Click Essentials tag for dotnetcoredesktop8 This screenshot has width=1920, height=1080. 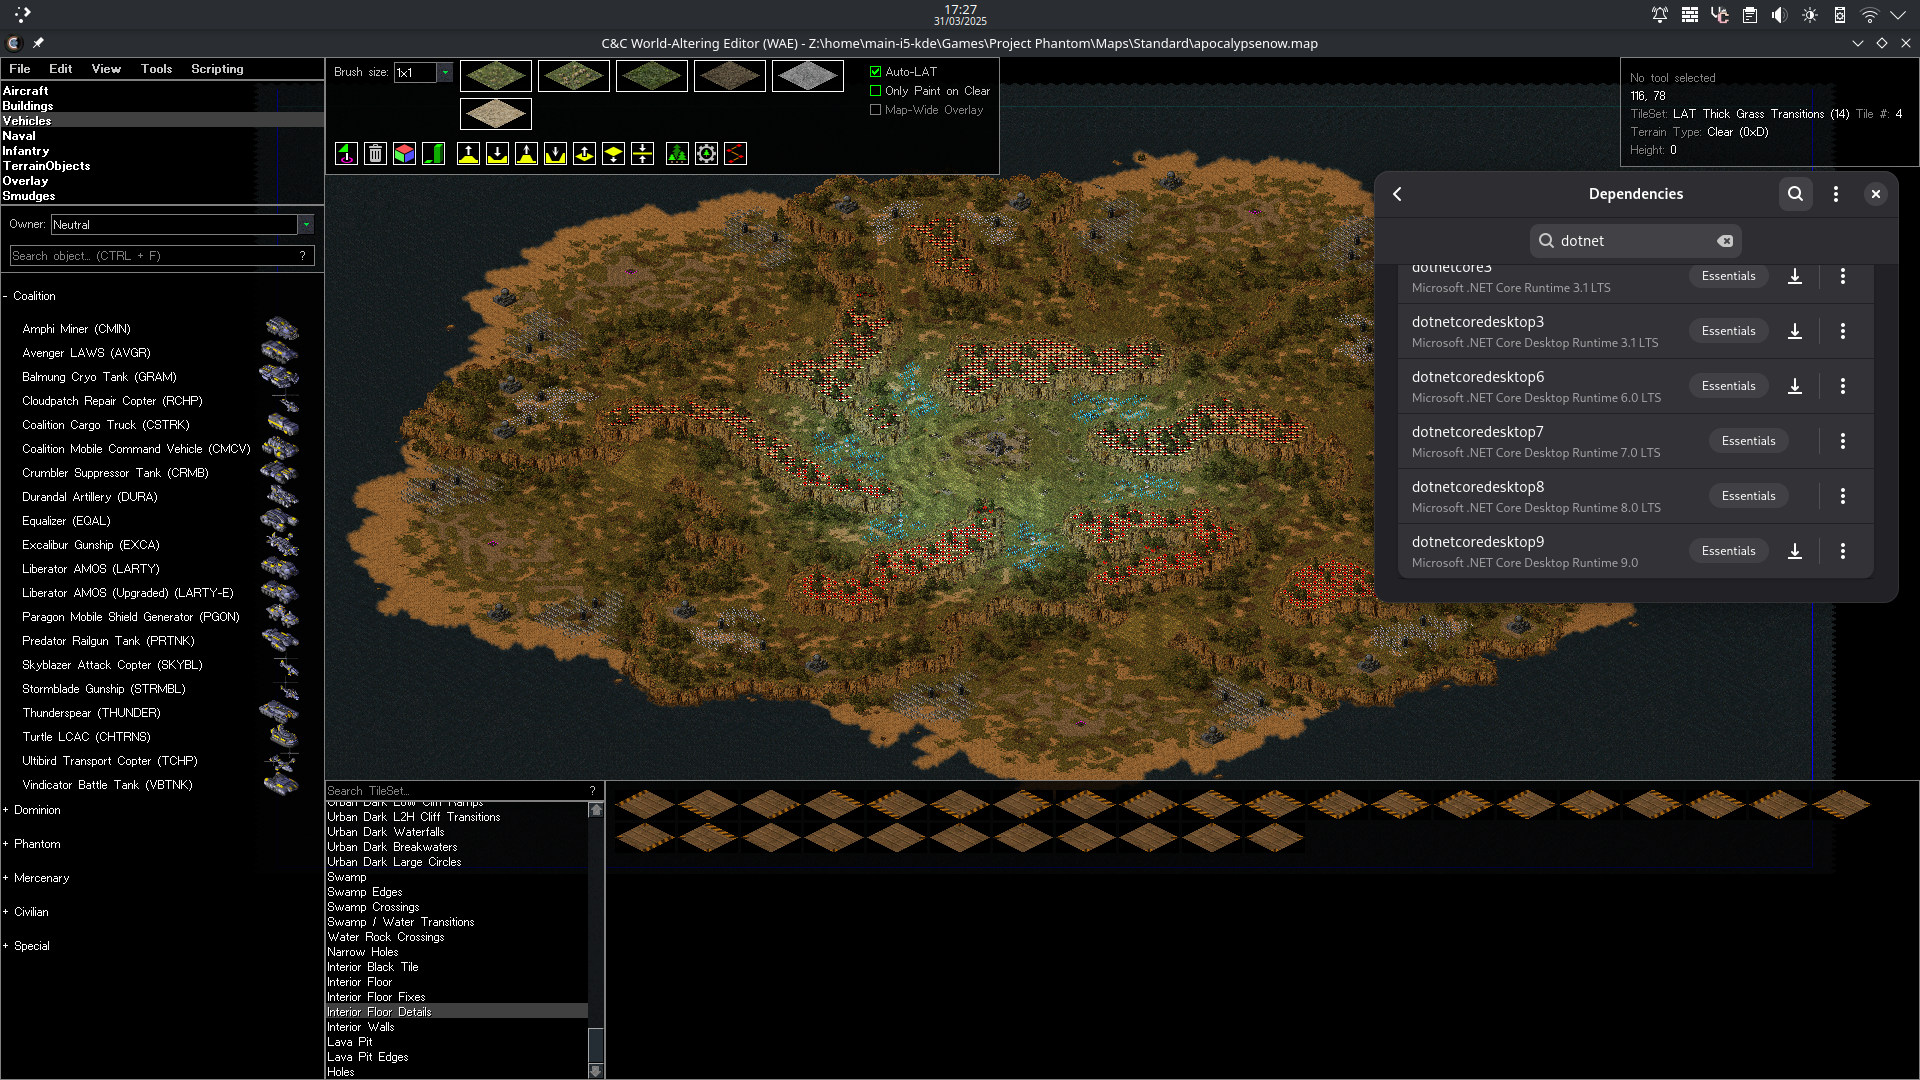(1748, 496)
